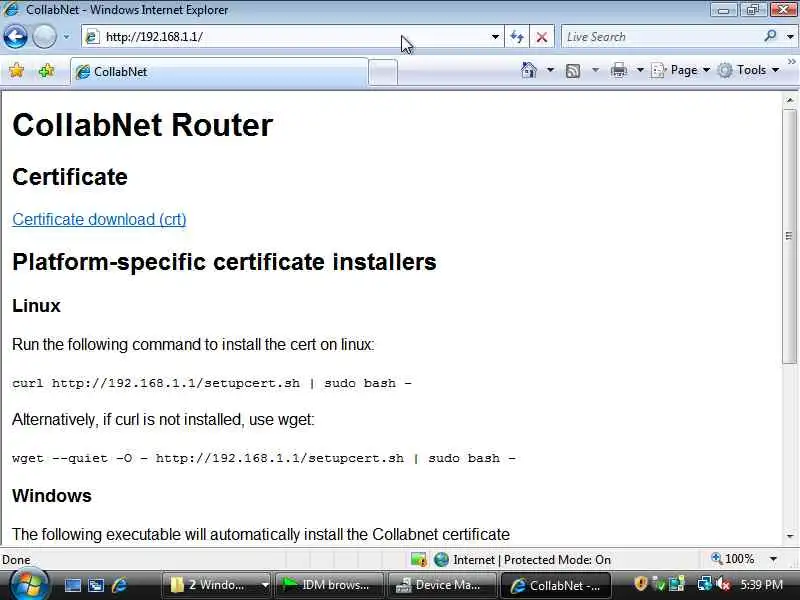Click the Print icon
Viewport: 800px width, 600px height.
pos(618,70)
